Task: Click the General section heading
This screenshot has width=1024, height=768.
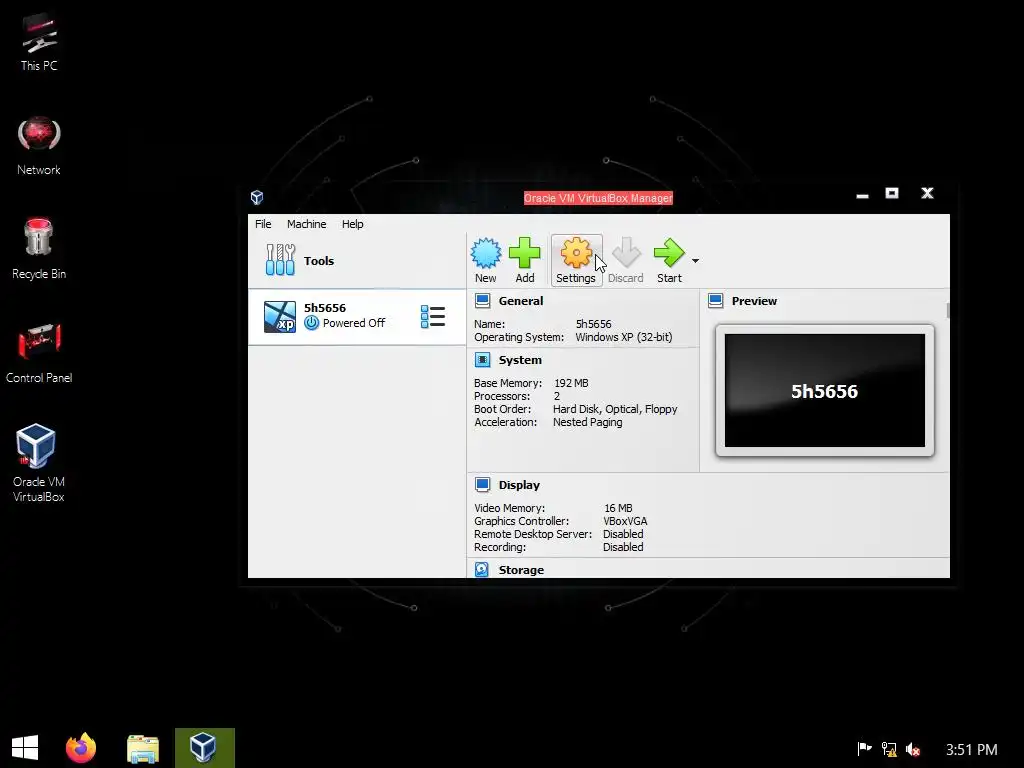Action: point(520,301)
